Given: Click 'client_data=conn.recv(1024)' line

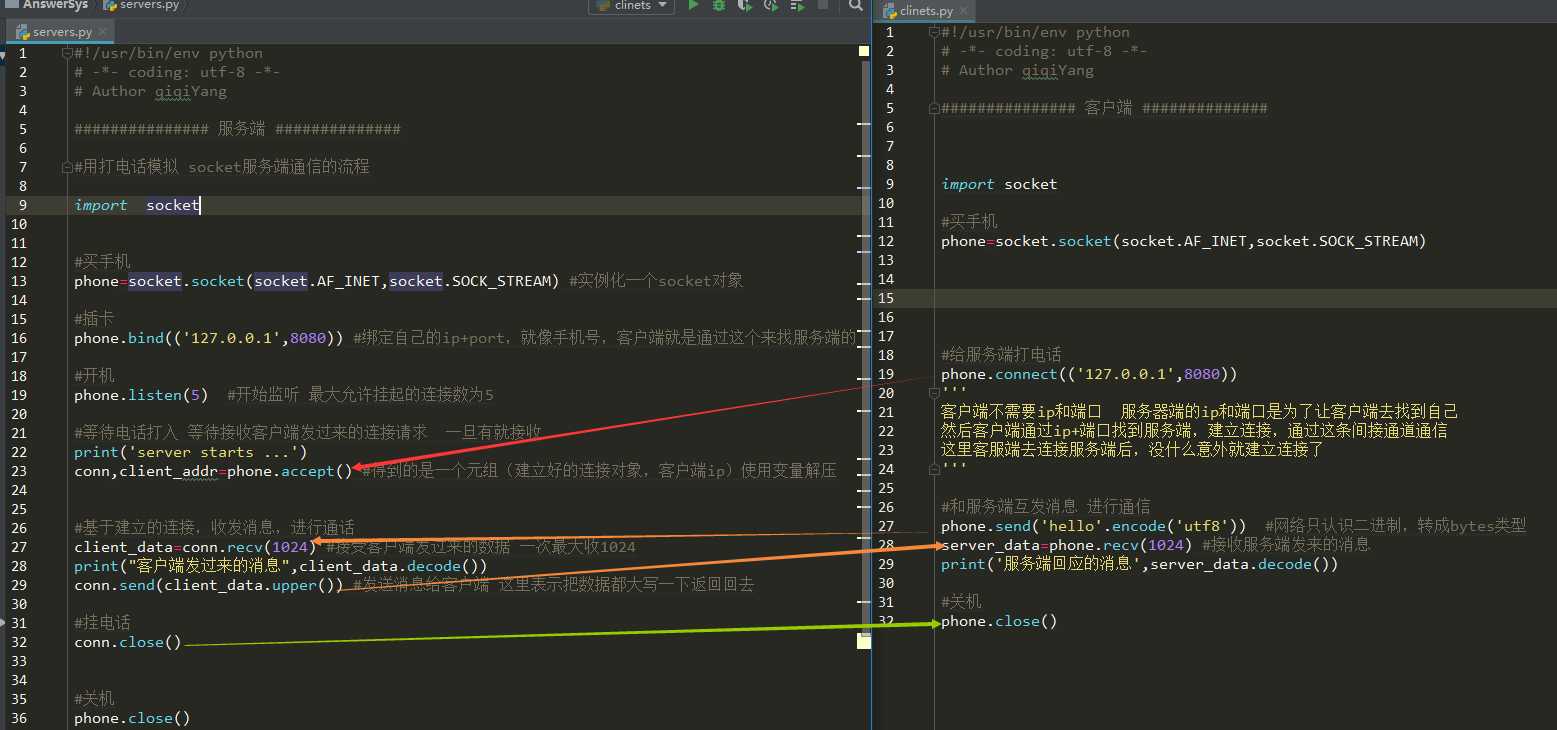Looking at the screenshot, I should pos(195,547).
